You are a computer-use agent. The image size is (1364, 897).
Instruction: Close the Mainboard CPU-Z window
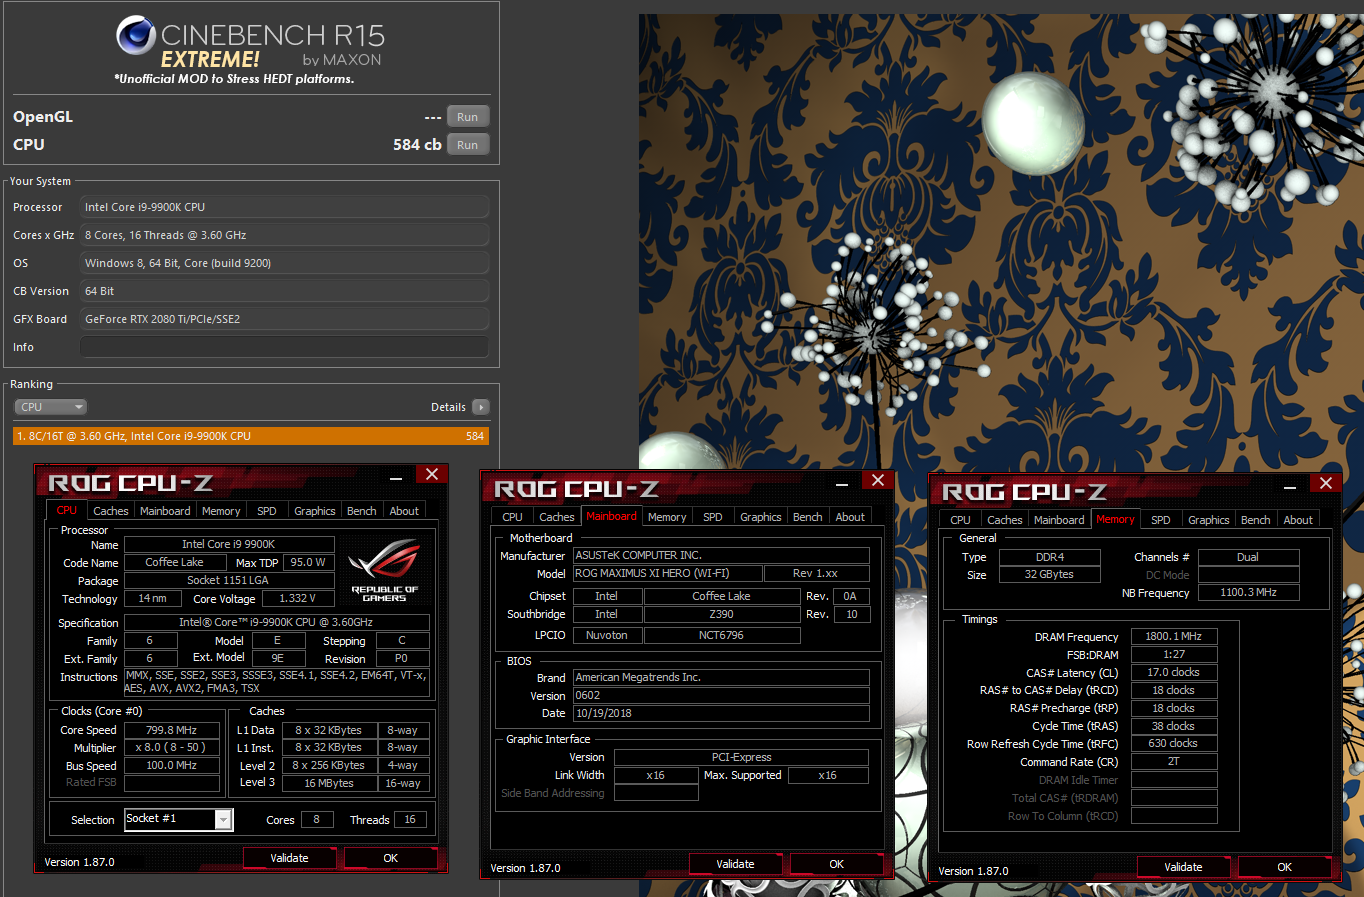point(878,480)
